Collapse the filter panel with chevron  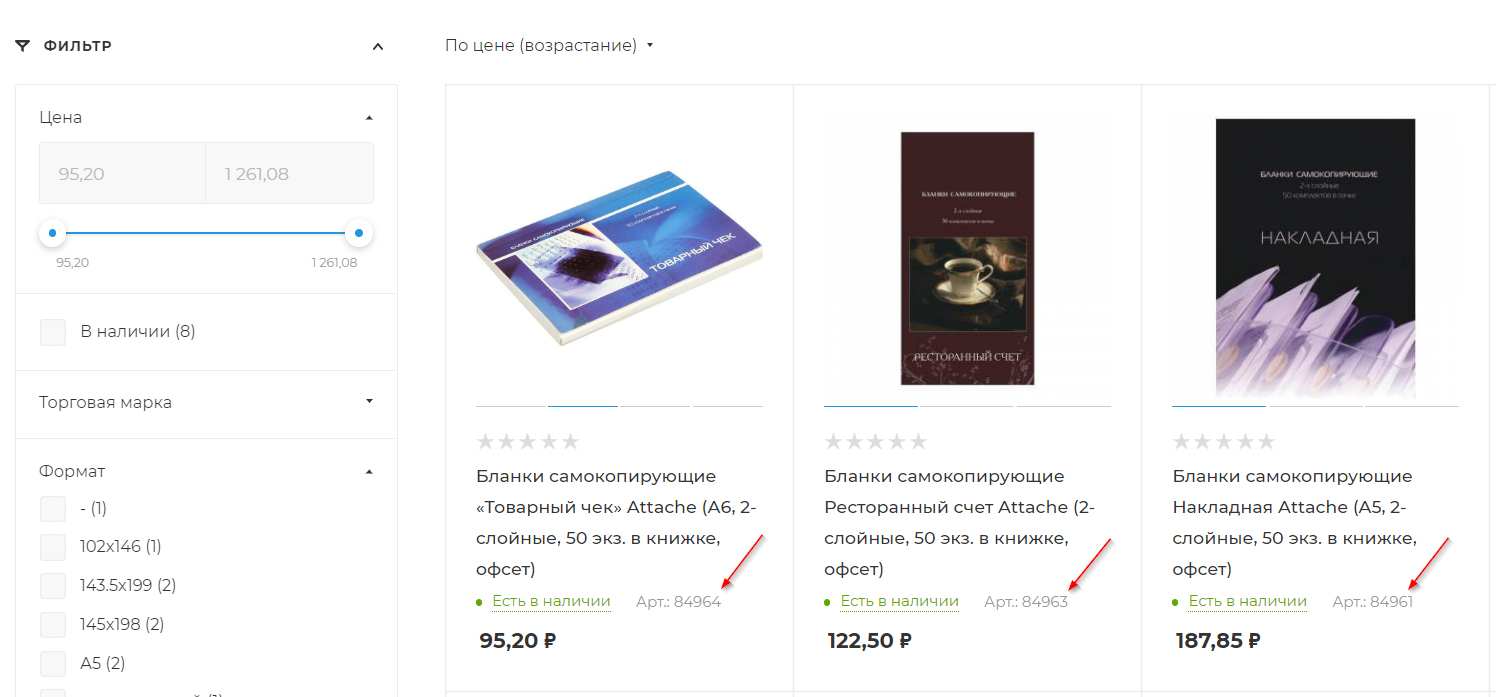(377, 46)
